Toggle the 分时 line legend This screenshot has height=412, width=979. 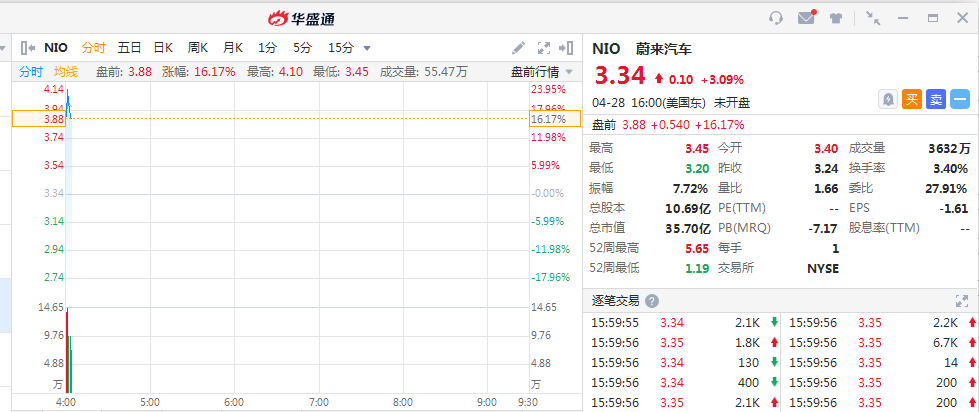click(x=31, y=72)
